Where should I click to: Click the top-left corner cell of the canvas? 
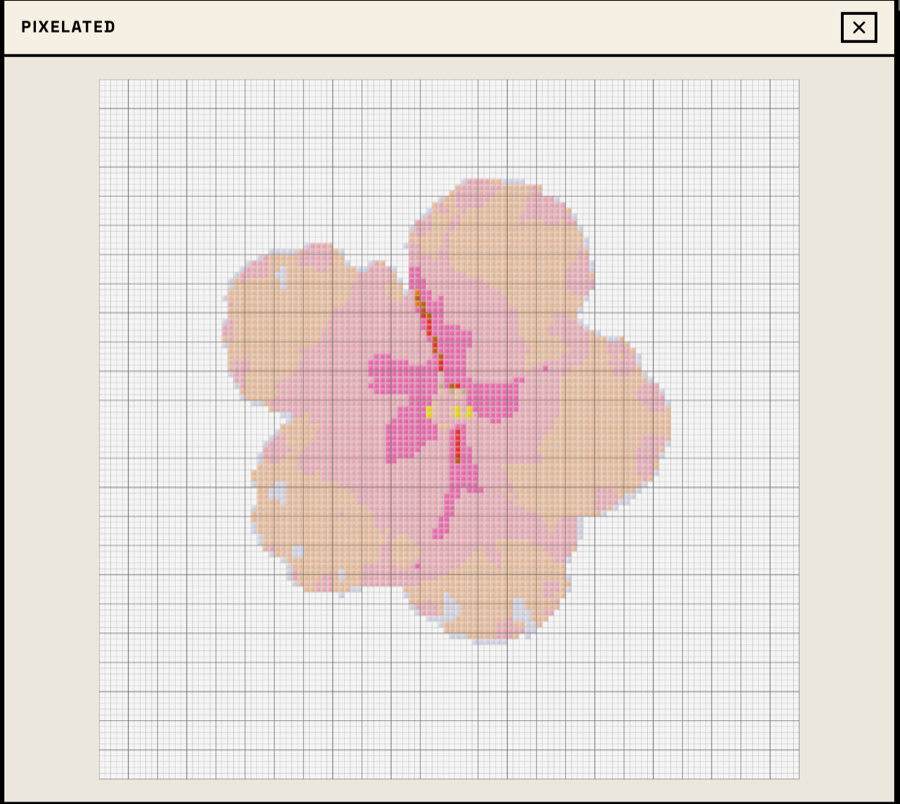103,83
